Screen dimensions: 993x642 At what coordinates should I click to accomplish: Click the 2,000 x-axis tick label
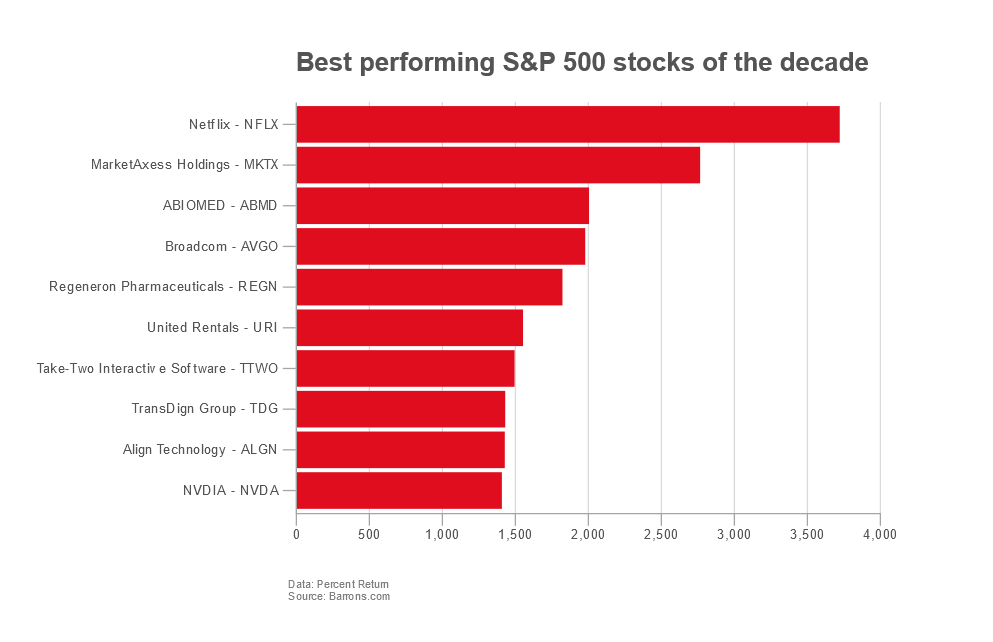point(588,535)
